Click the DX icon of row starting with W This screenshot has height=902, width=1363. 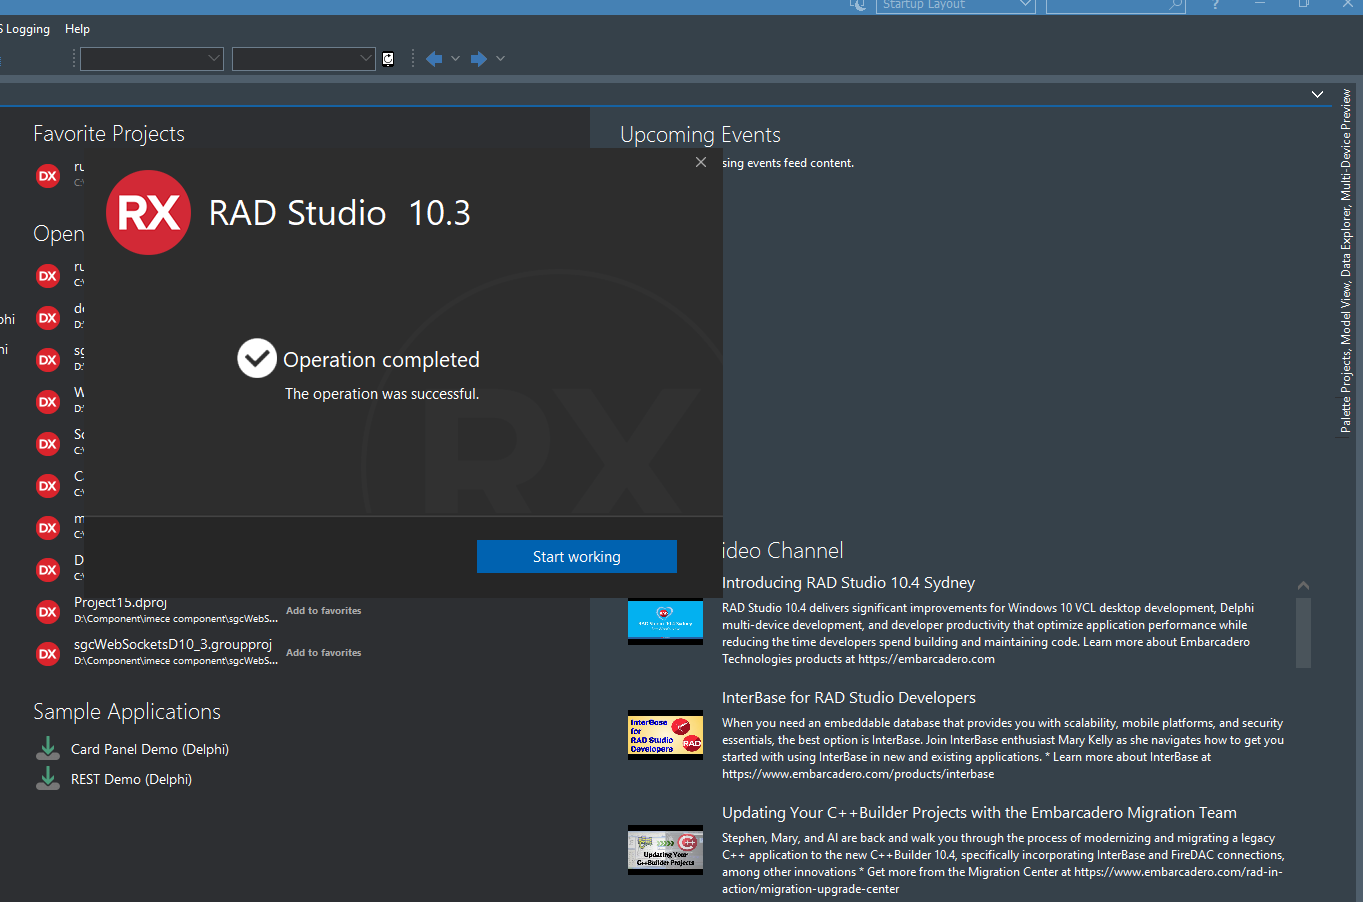48,402
